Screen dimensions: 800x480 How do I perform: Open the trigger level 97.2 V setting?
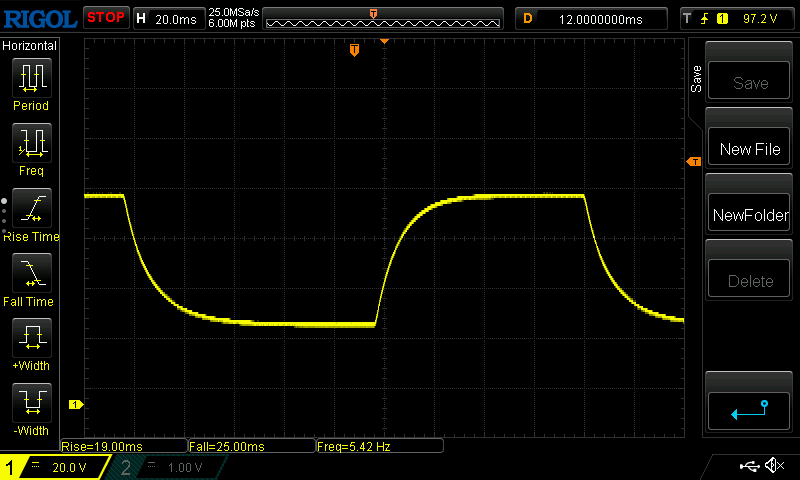737,18
